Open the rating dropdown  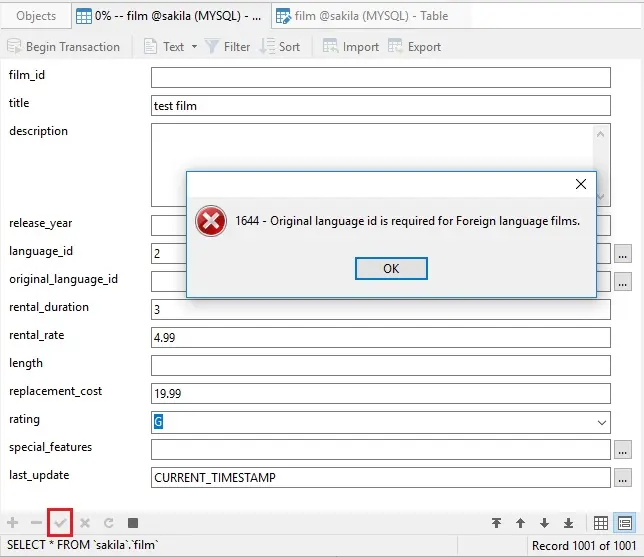[602, 422]
